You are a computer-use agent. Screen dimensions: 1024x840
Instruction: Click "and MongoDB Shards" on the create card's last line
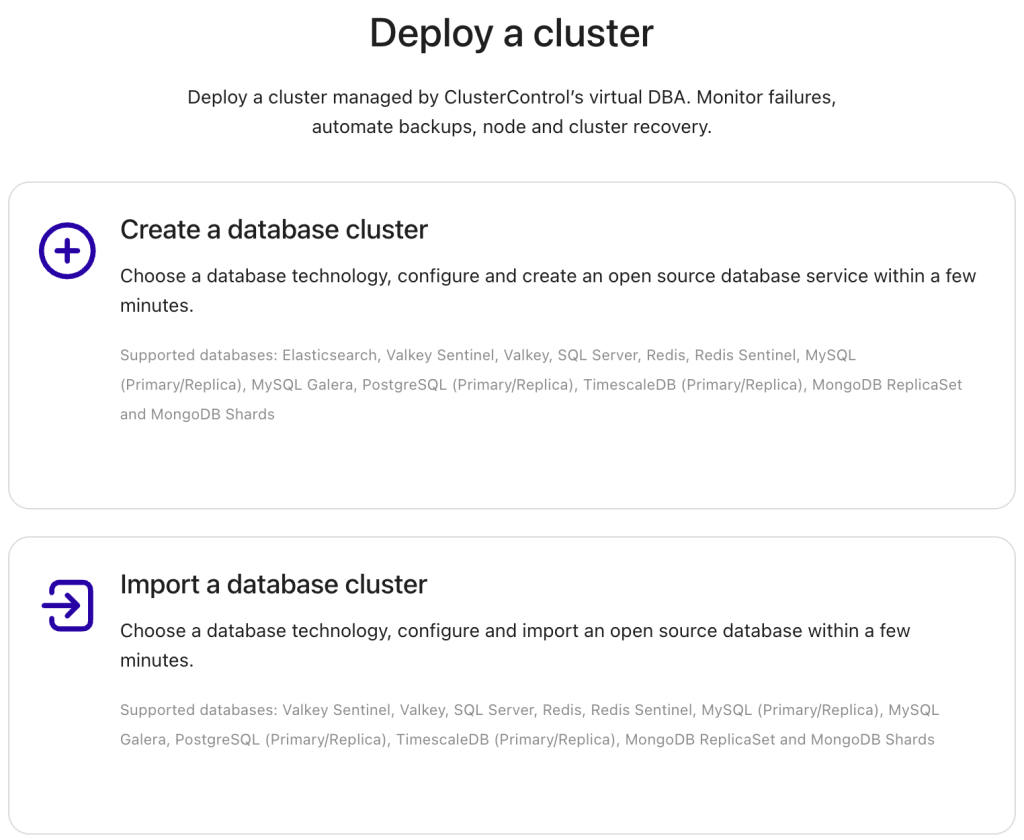[197, 414]
